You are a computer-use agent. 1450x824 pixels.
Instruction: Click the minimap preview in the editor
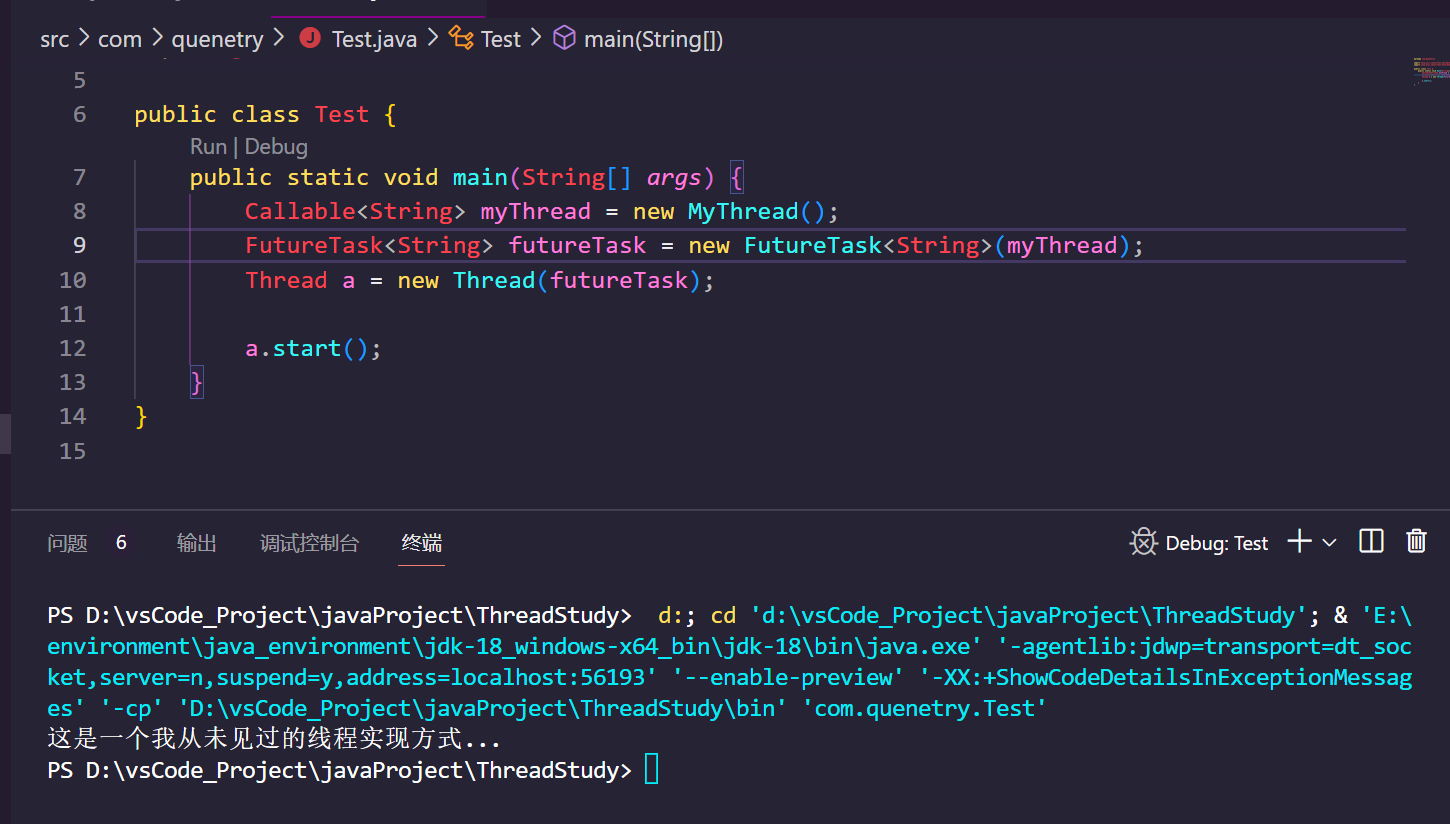coord(1429,71)
